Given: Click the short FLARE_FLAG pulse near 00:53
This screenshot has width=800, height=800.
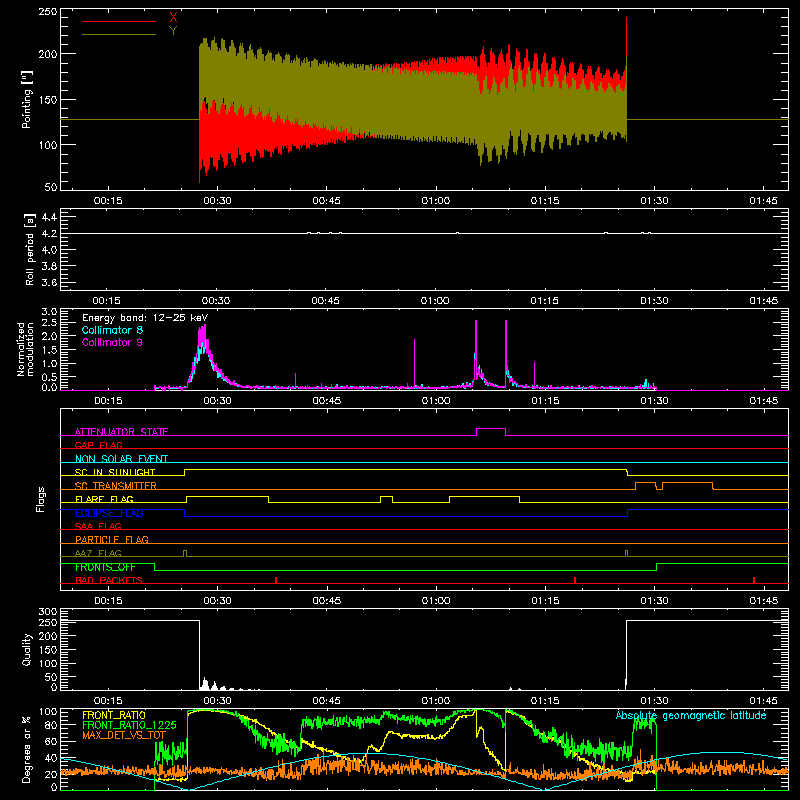Looking at the screenshot, I should (386, 497).
